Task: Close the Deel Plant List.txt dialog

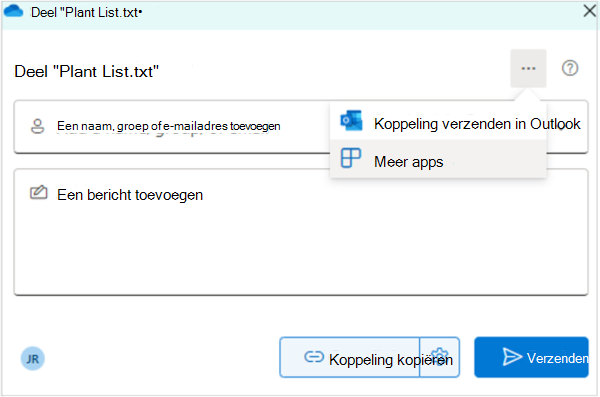Action: click(589, 11)
